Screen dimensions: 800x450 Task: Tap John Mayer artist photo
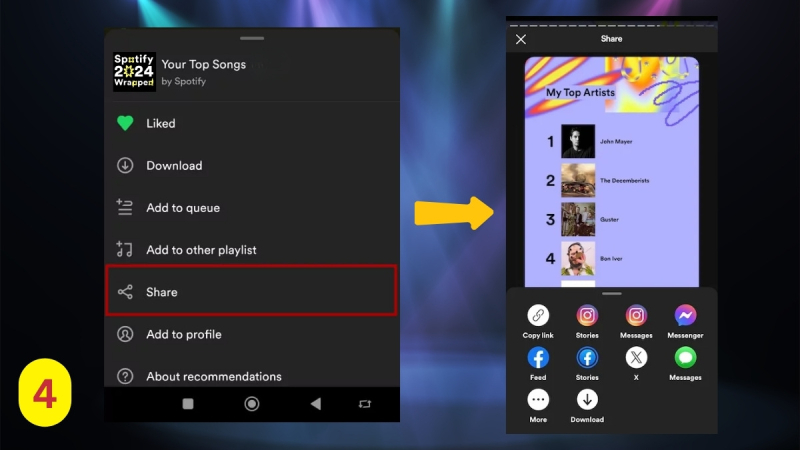coord(578,141)
